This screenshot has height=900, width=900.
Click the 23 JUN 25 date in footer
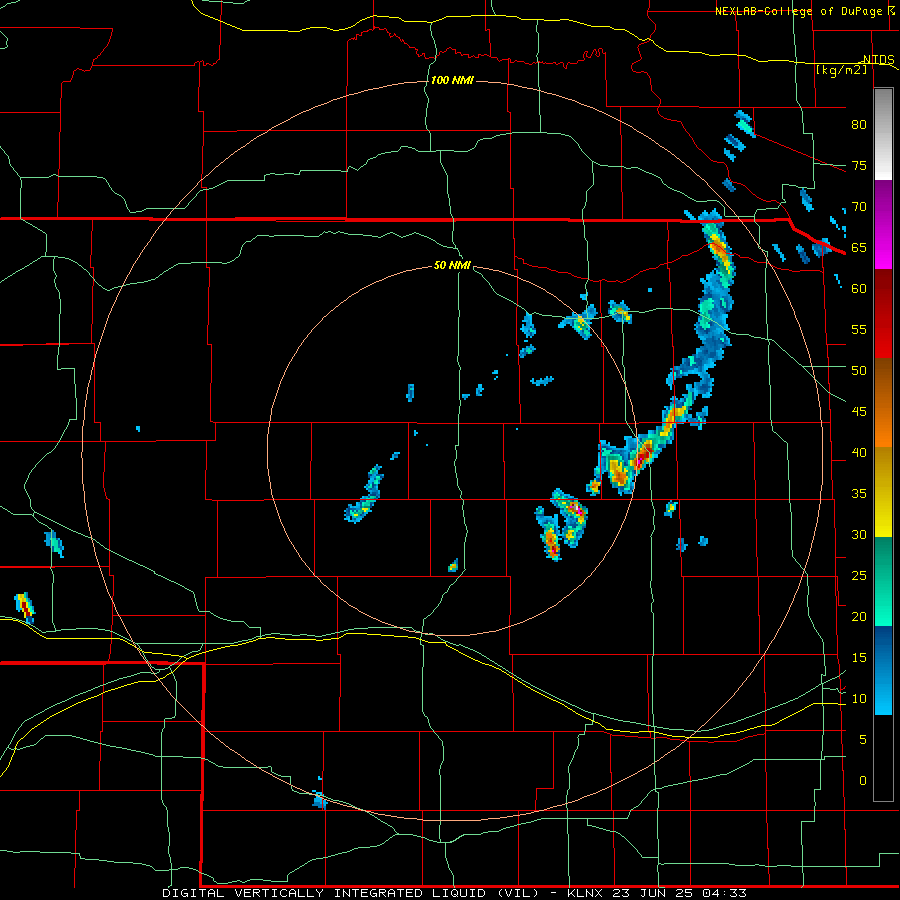click(654, 893)
